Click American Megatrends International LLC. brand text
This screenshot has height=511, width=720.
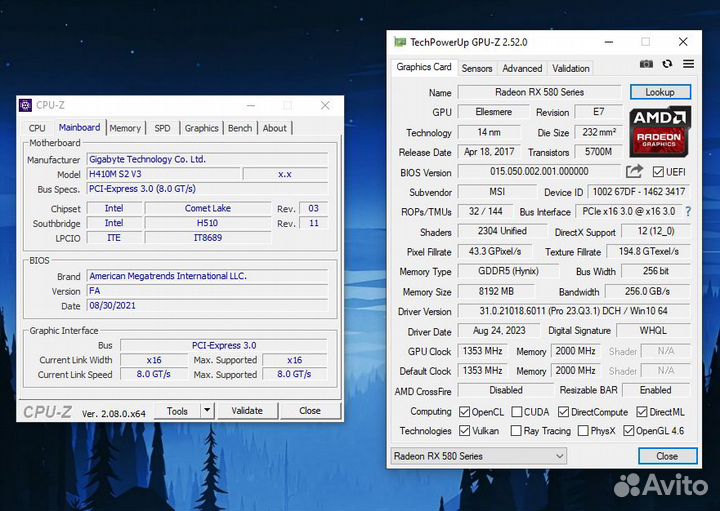tap(168, 276)
